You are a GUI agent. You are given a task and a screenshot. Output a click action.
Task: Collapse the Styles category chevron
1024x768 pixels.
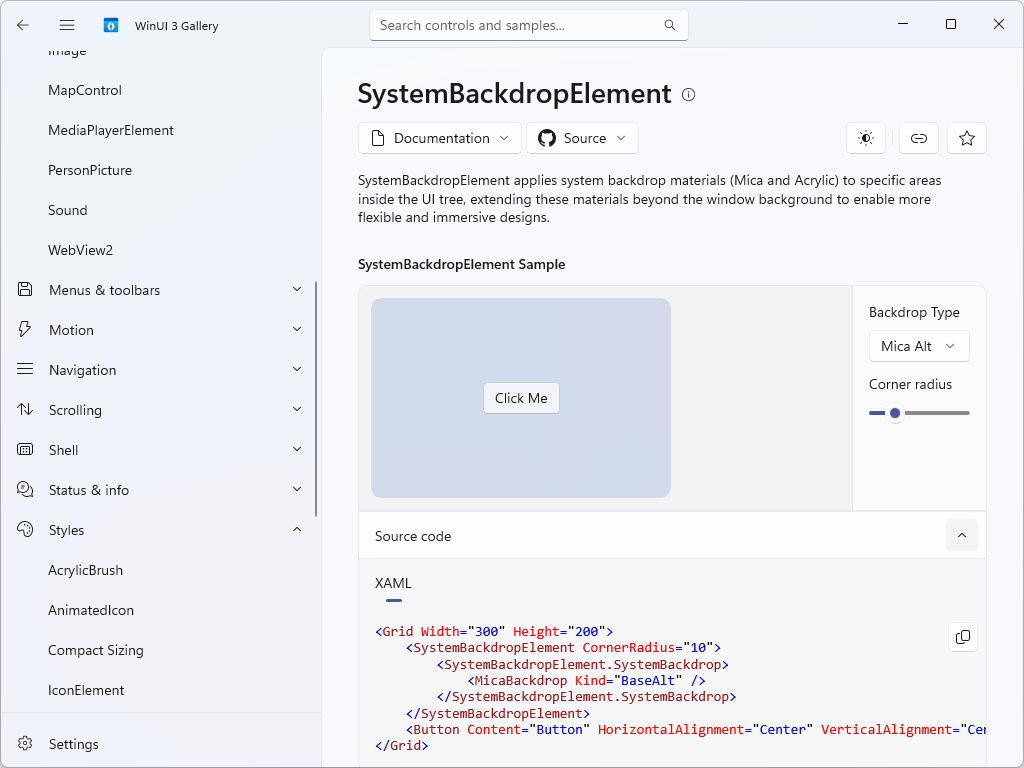pos(297,529)
